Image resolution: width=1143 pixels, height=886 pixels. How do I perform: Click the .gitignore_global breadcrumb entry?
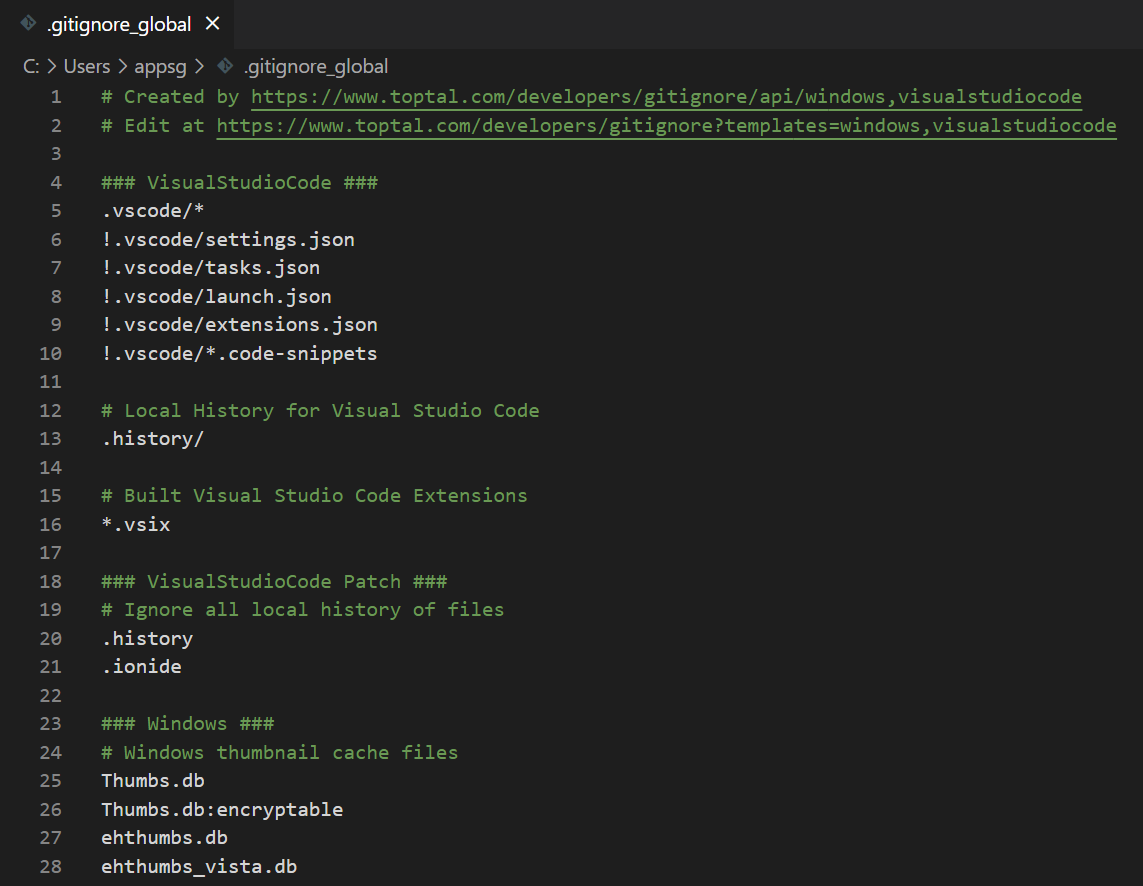pyautogui.click(x=316, y=66)
